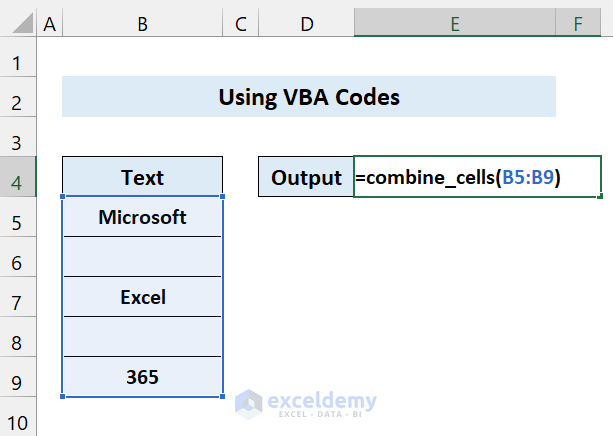The height and width of the screenshot is (436, 613).
Task: Click the Using VBA Codes title cell
Action: (308, 98)
